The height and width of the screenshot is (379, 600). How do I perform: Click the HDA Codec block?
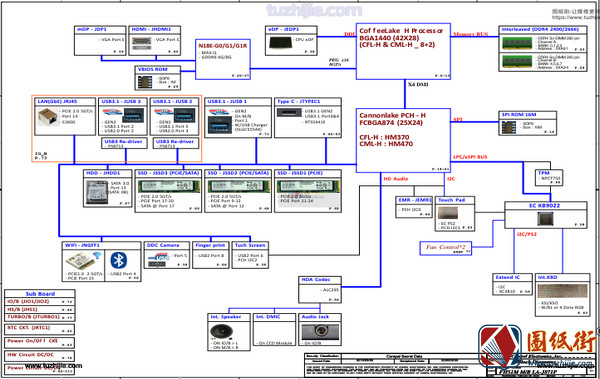[320, 290]
